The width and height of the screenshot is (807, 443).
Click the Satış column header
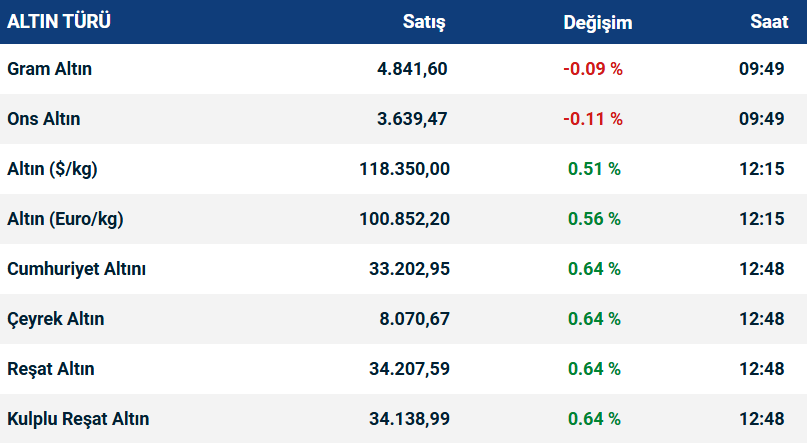424,21
